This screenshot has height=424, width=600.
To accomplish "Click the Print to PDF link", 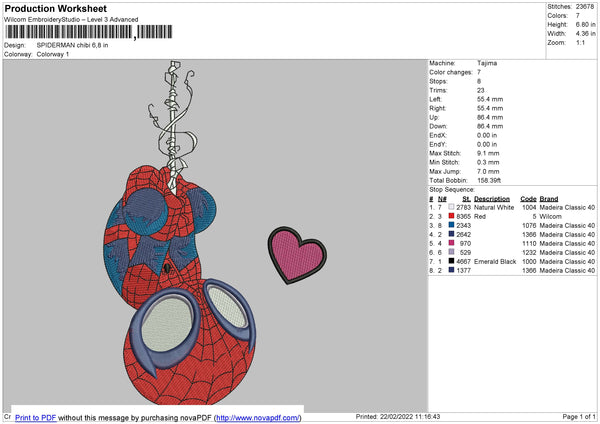I will 36,417.
